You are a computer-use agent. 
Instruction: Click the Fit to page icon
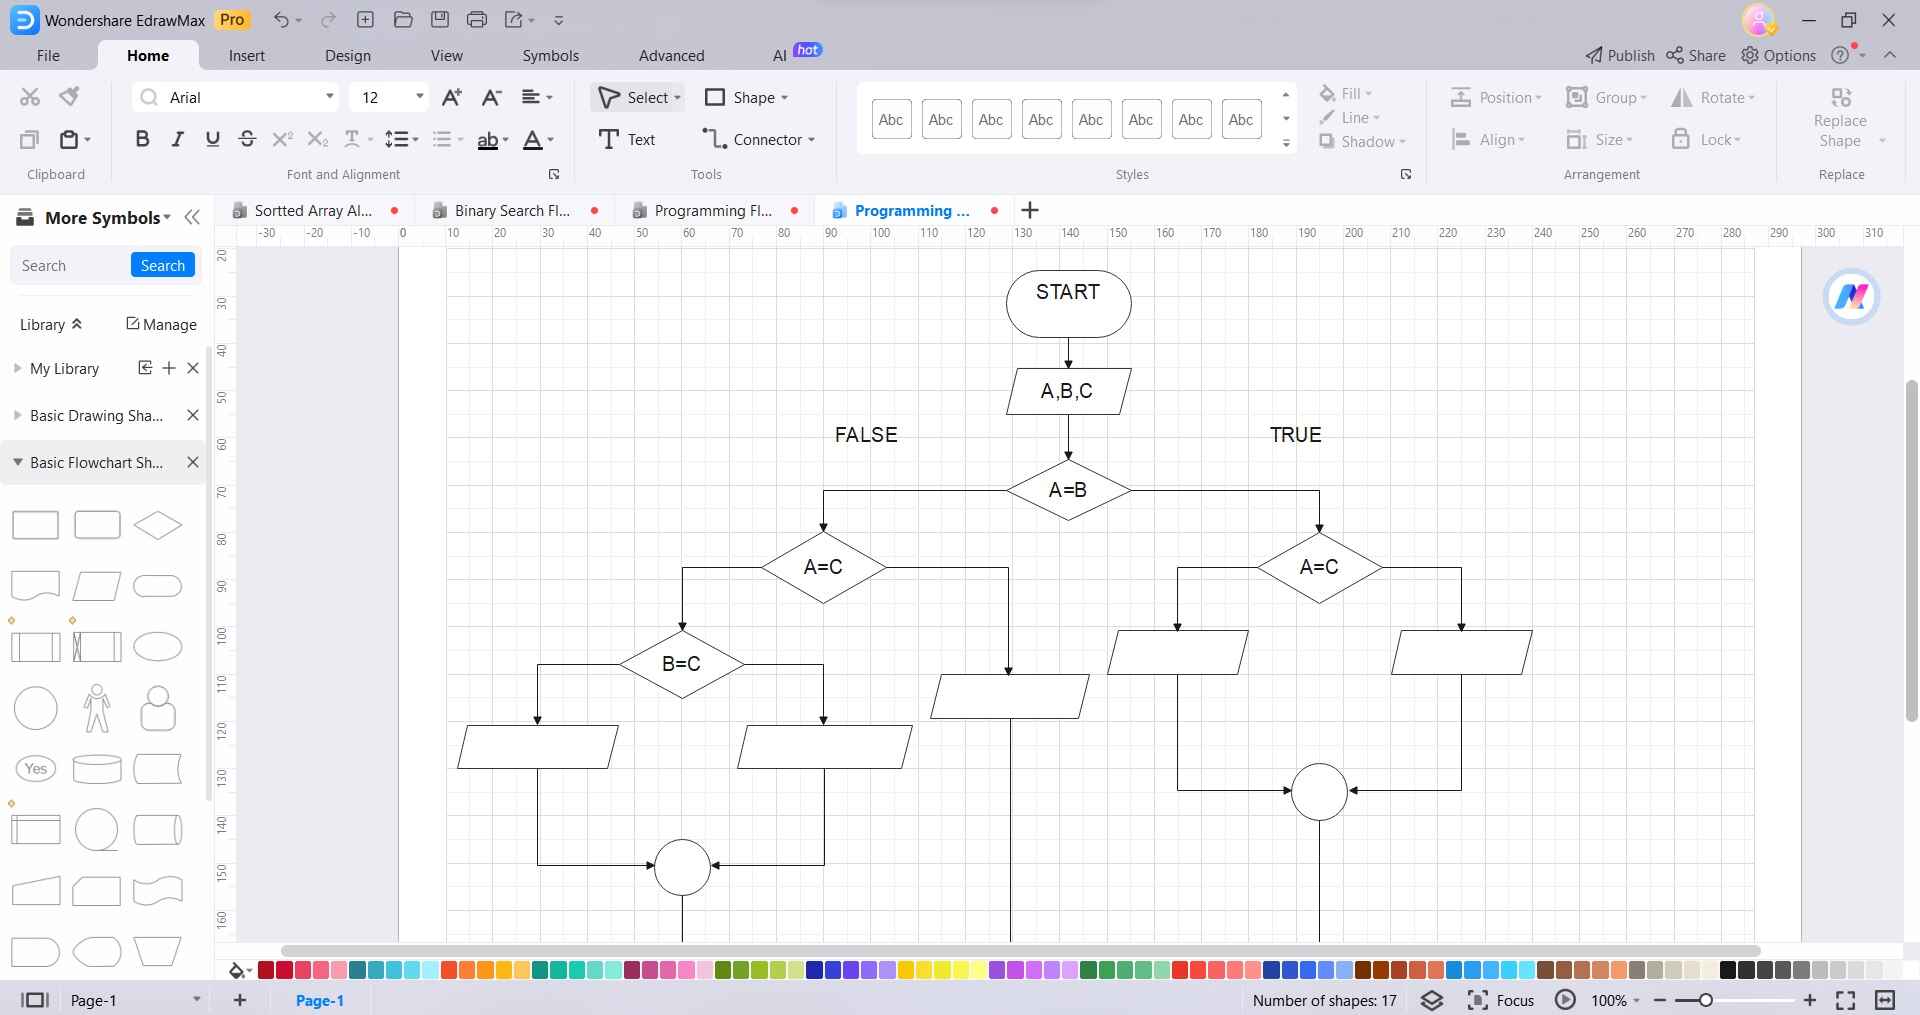[x=1846, y=1000]
